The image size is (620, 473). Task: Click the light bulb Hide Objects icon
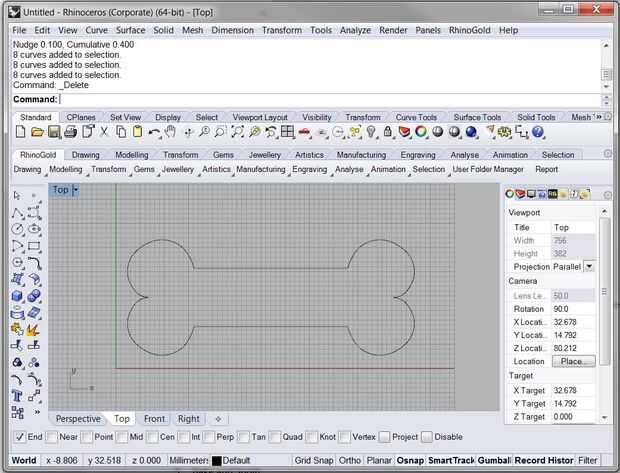[371, 132]
